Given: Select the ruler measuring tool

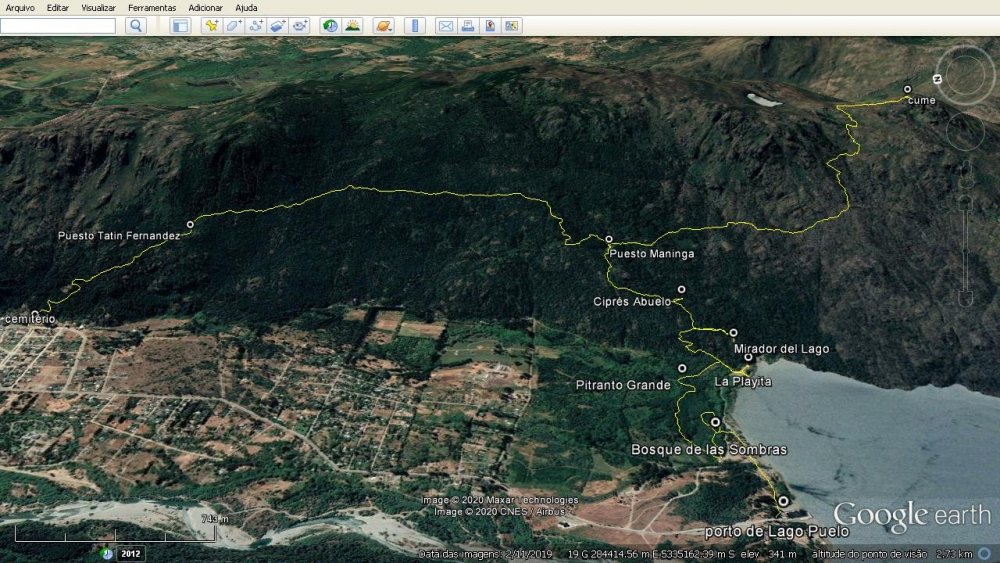Looking at the screenshot, I should [x=414, y=26].
